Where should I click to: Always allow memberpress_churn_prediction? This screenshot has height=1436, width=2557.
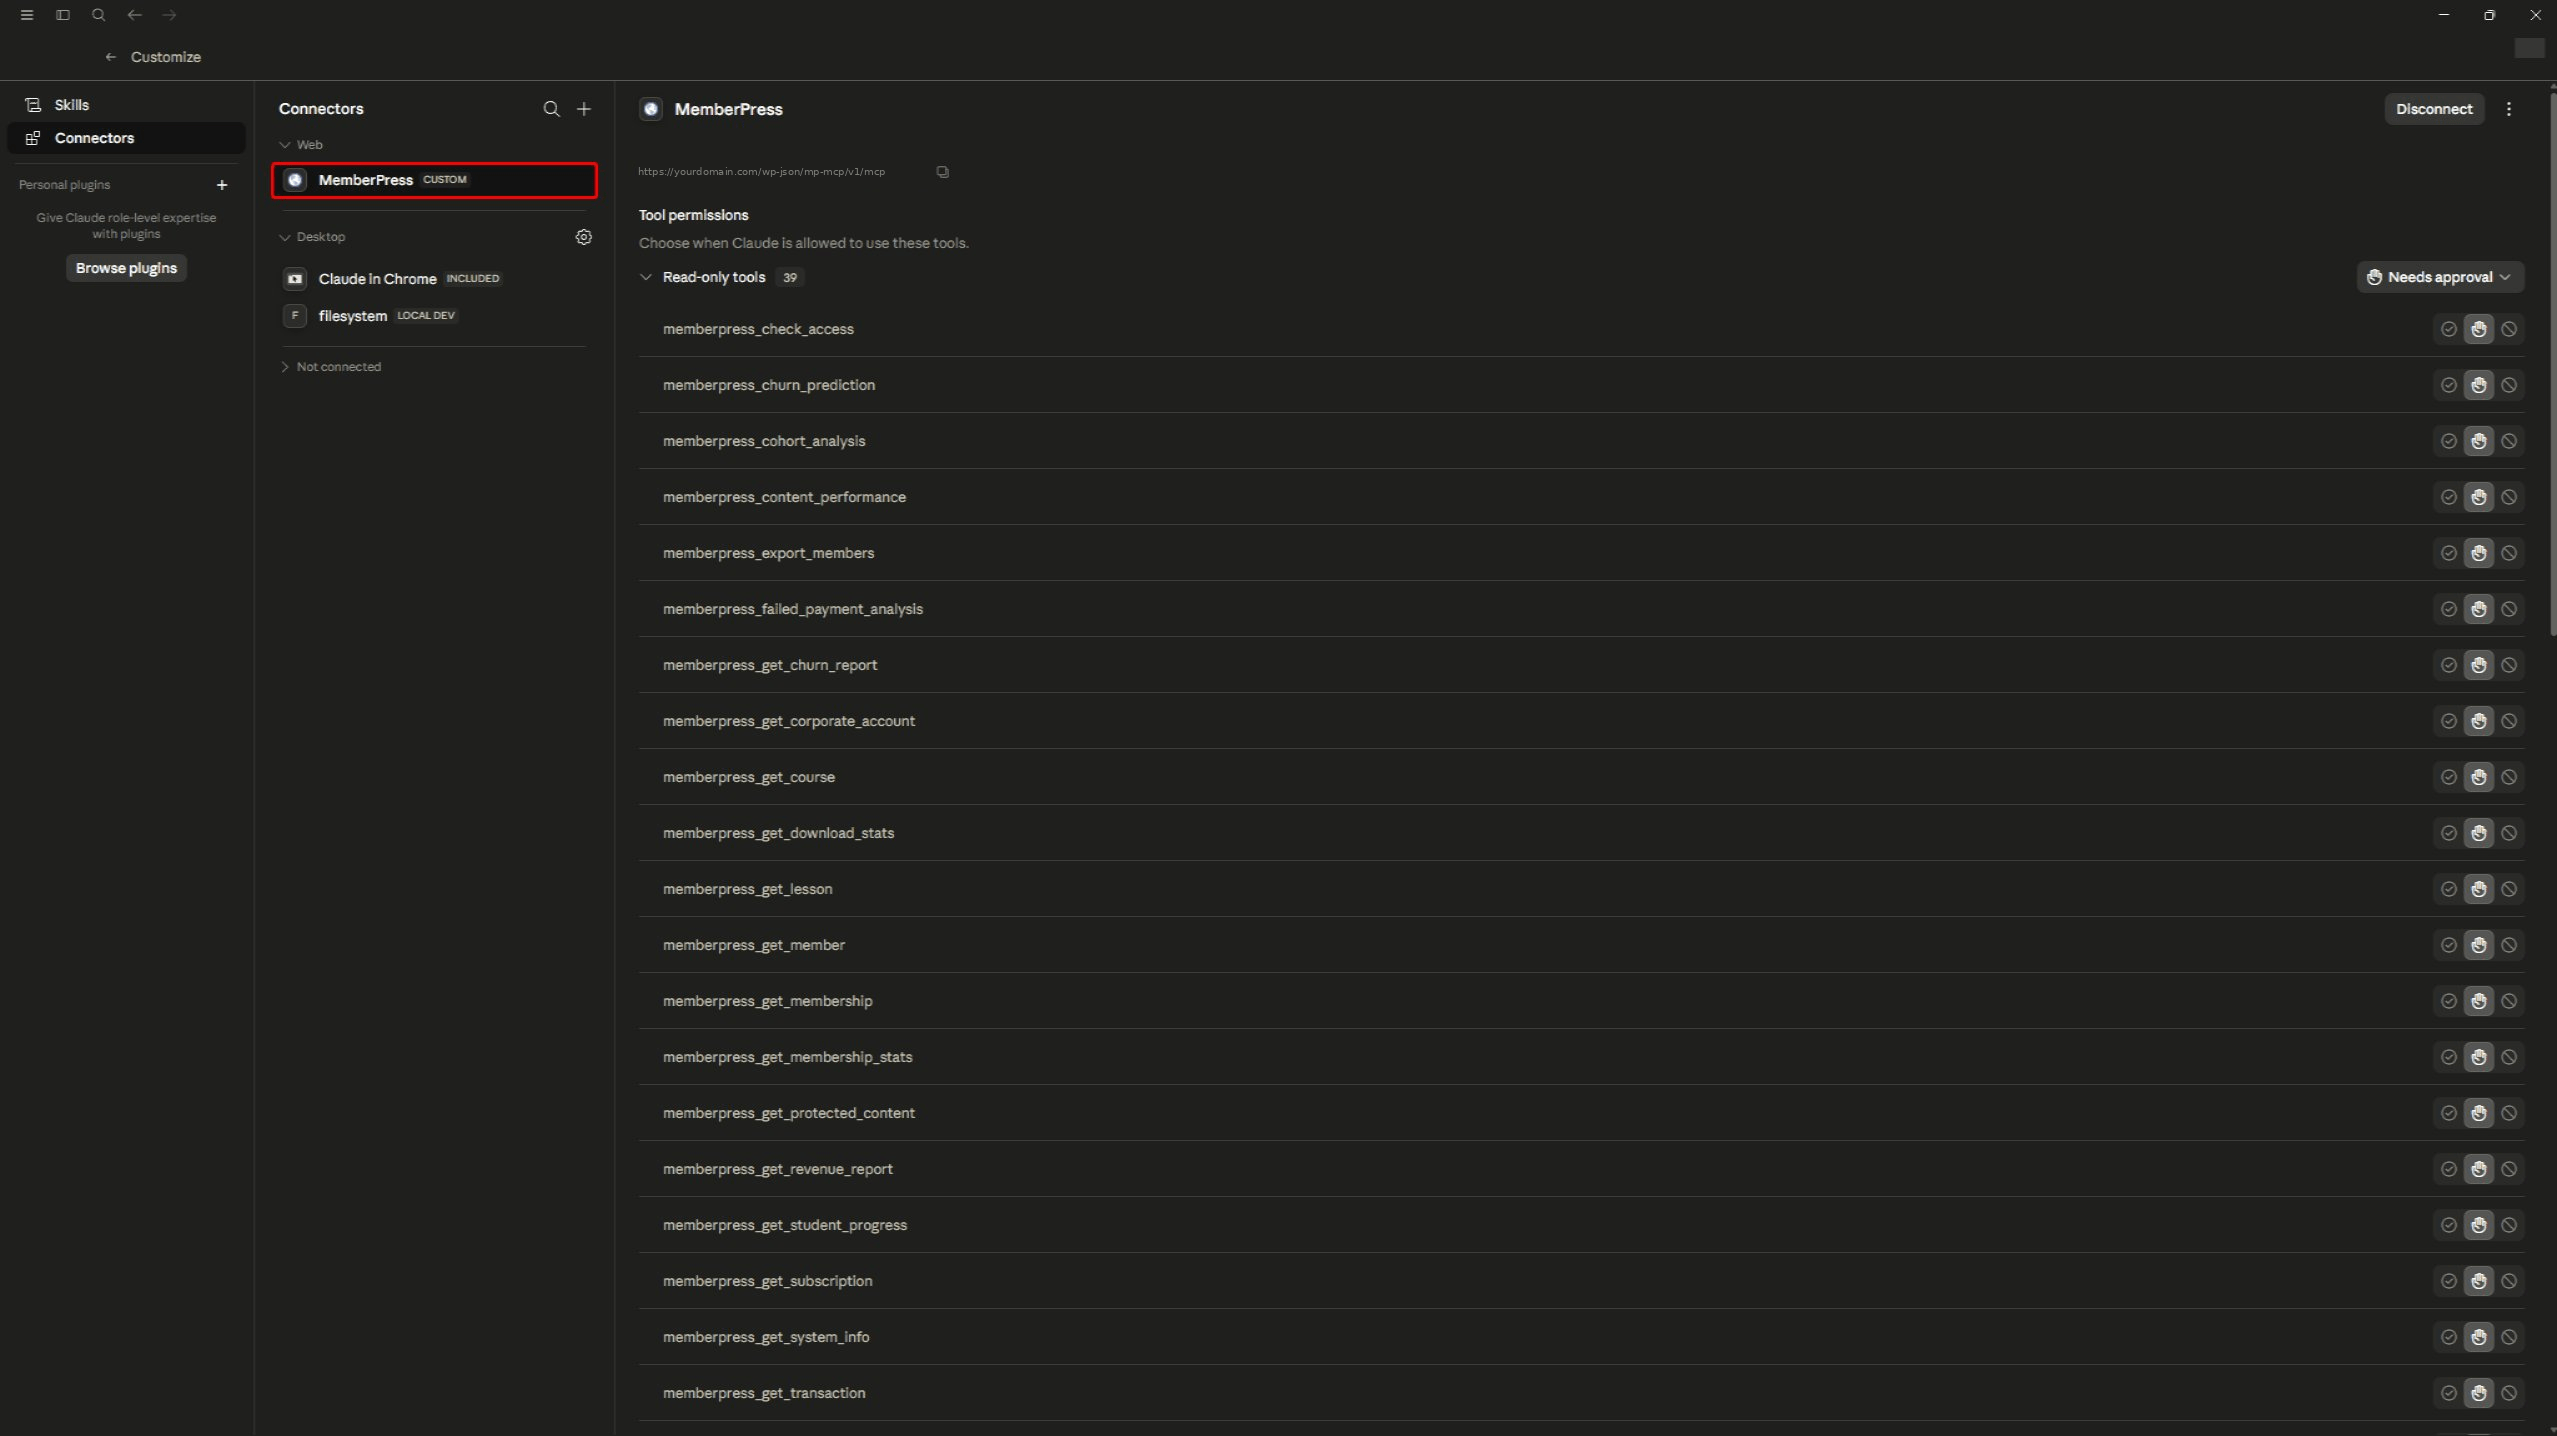click(x=2448, y=385)
